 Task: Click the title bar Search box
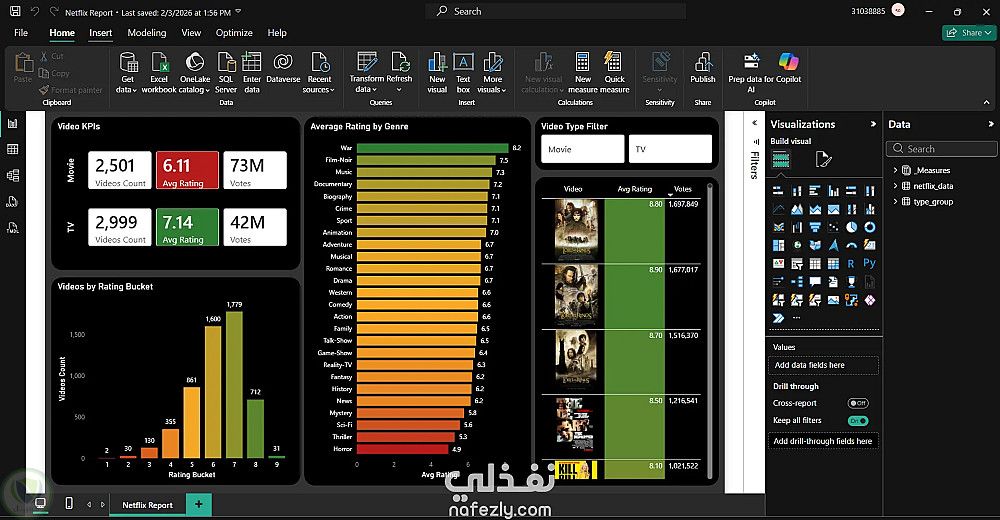(555, 11)
